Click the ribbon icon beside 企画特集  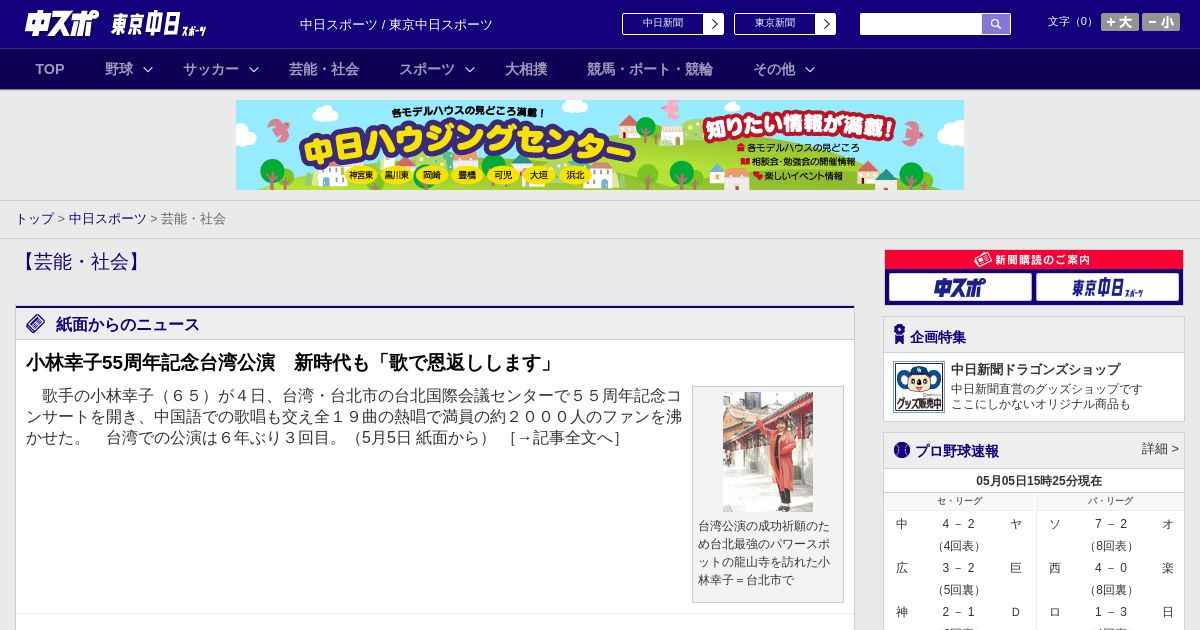(x=899, y=335)
